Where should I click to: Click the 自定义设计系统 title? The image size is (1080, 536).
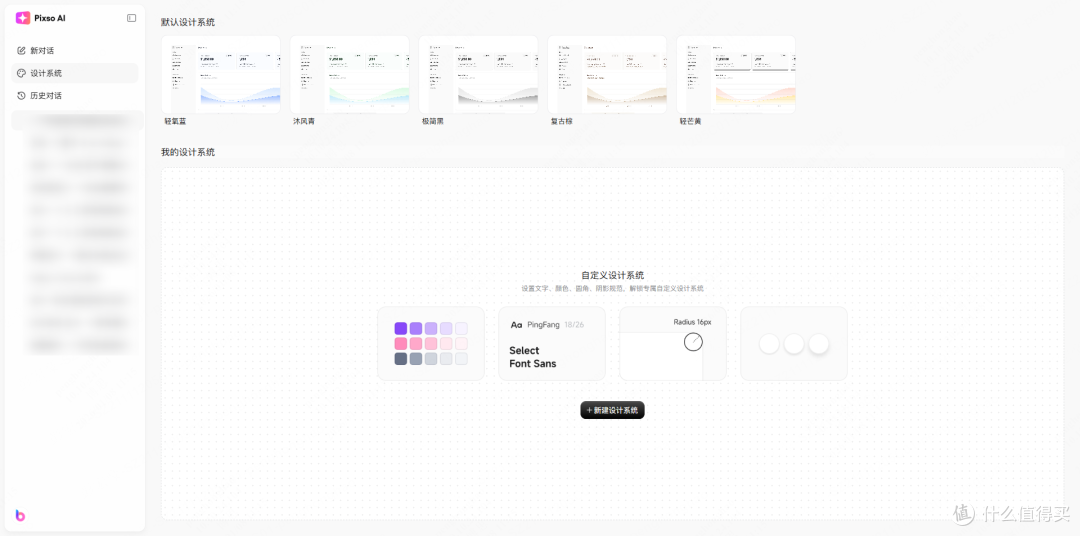click(x=612, y=275)
